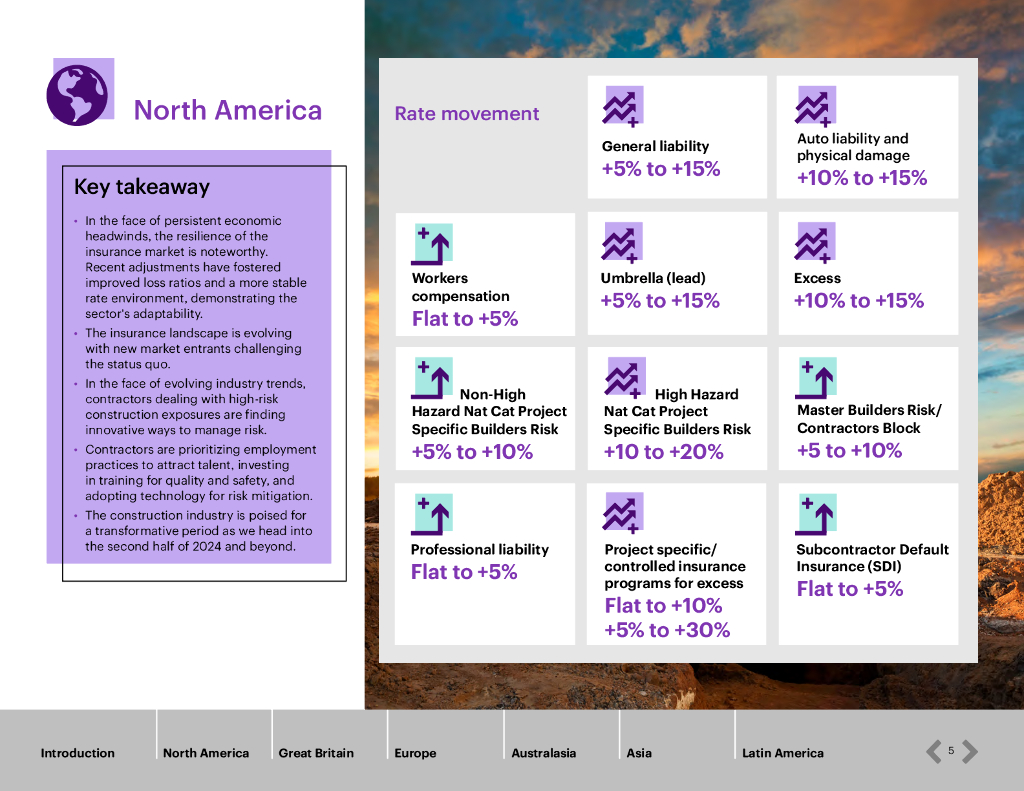
Task: Click the Subcontractor Default Insurance icon
Action: 816,515
